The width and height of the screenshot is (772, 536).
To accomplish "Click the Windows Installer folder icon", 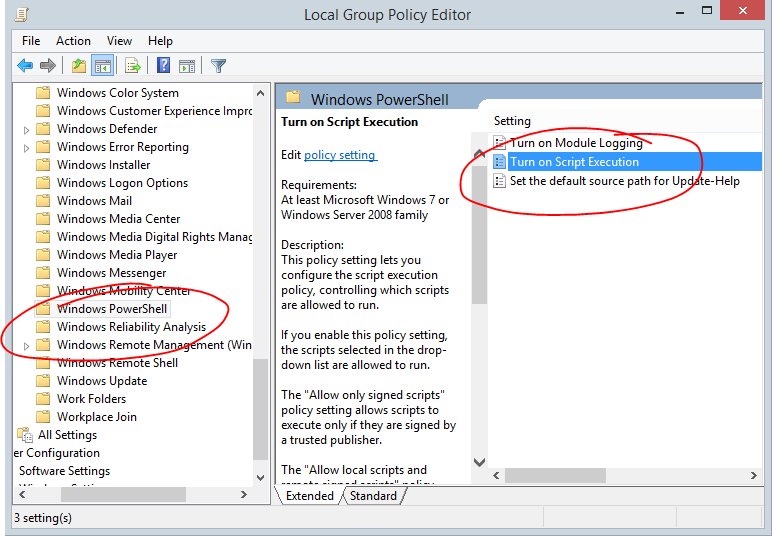I will click(43, 164).
